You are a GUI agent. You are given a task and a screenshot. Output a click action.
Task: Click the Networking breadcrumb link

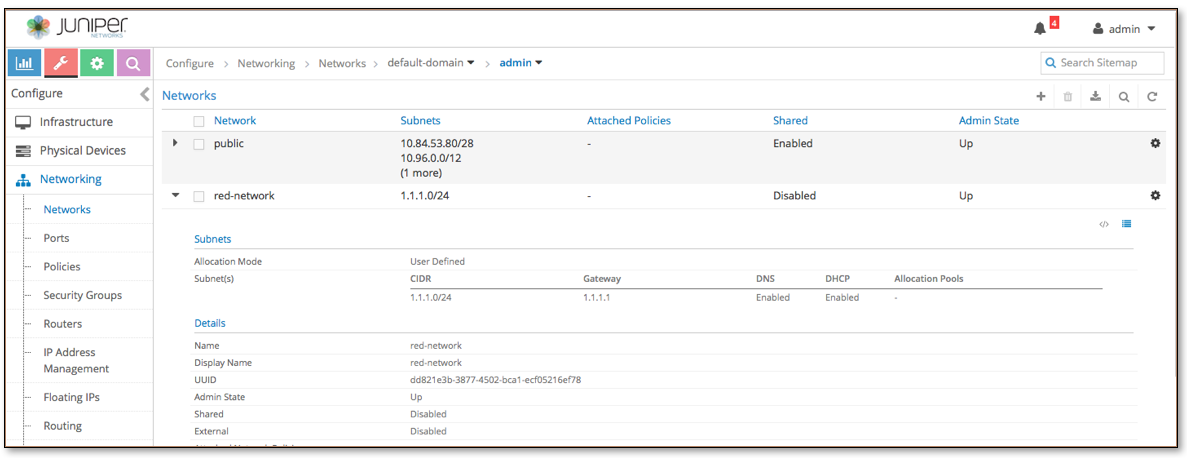(266, 64)
